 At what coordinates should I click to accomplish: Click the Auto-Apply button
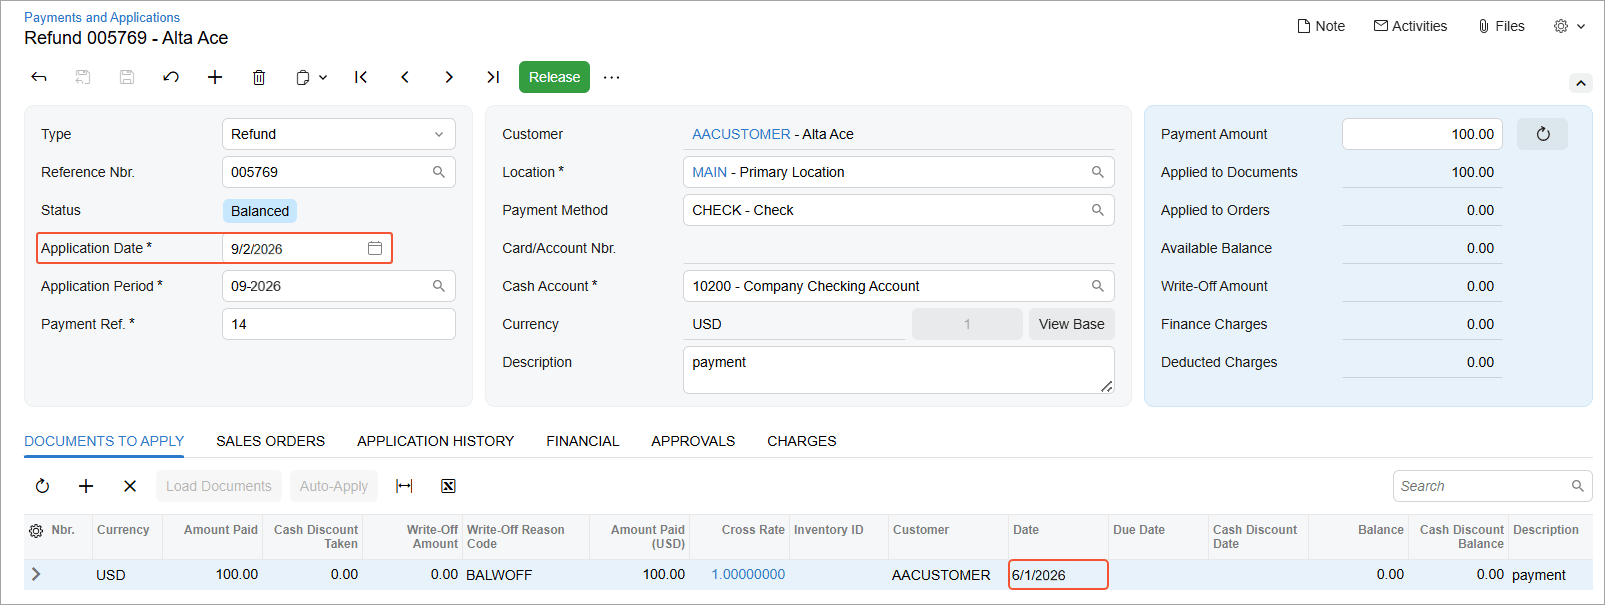click(334, 486)
